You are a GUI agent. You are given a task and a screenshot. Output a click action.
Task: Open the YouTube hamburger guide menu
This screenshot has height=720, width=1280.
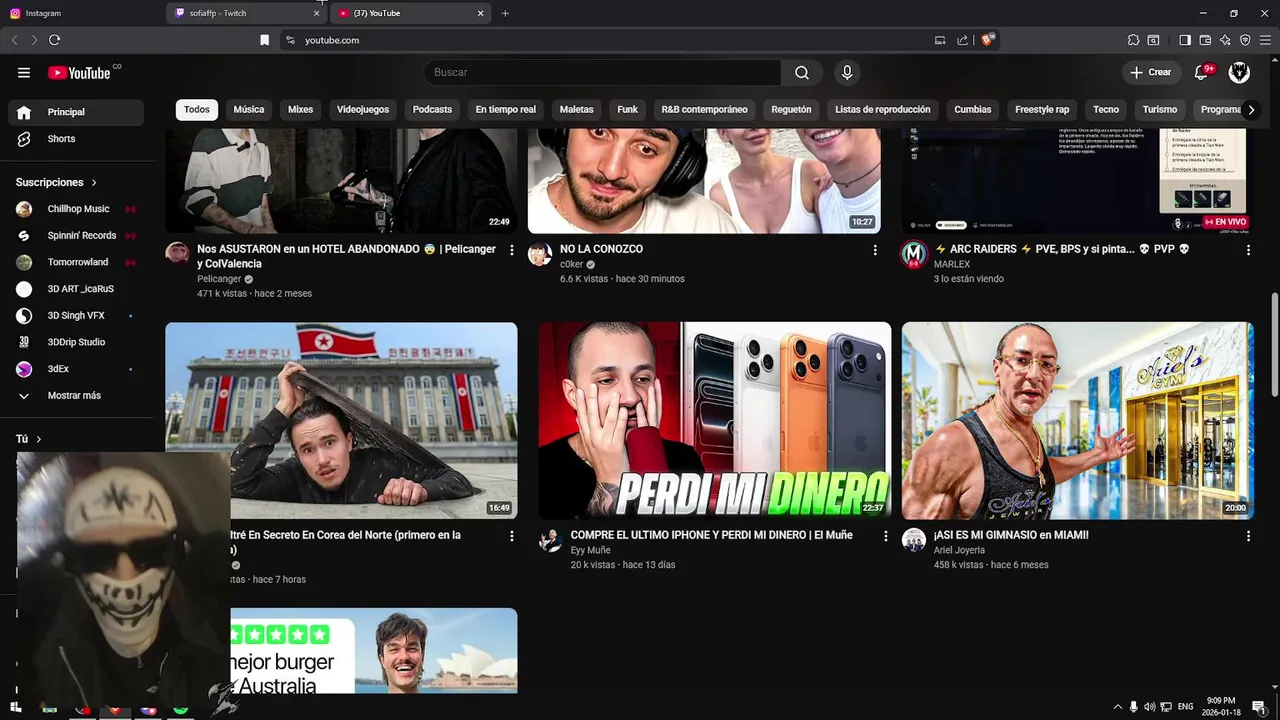pos(24,72)
